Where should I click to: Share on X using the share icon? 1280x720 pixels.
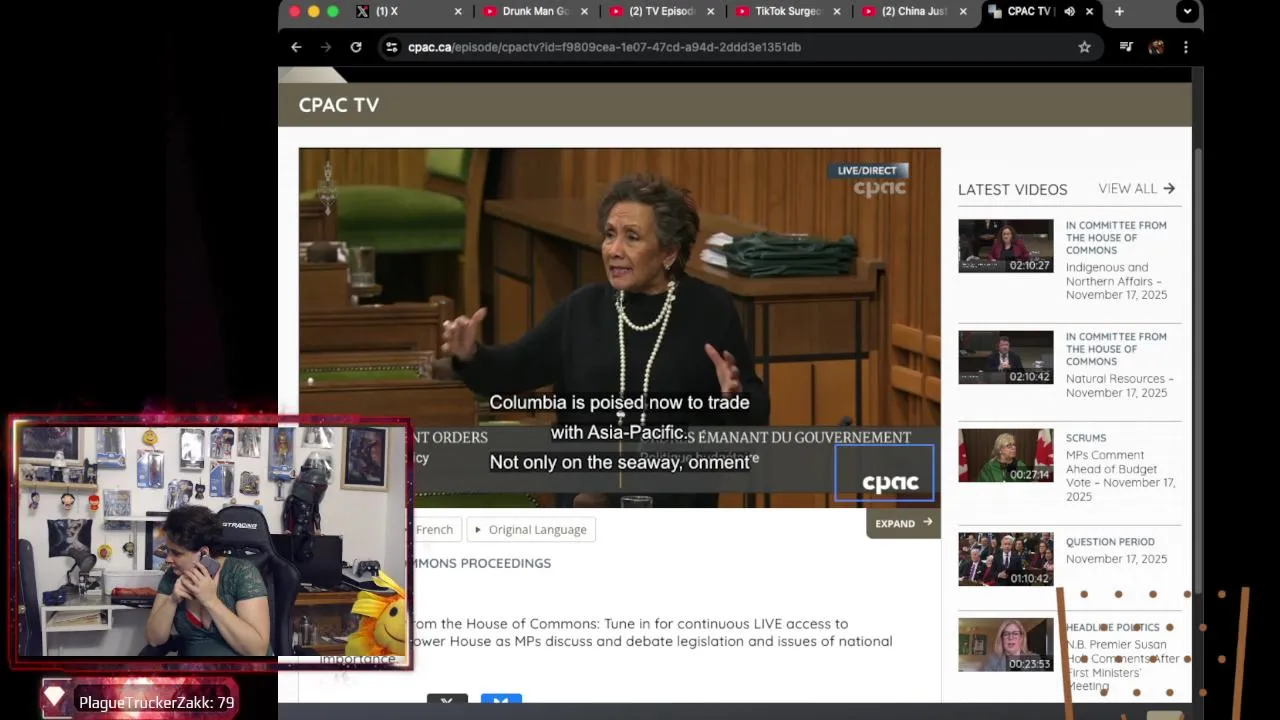(447, 699)
